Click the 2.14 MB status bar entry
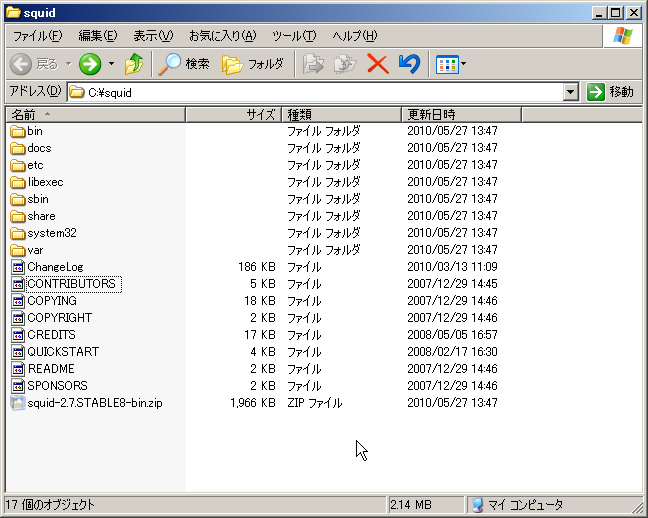Viewport: 648px width, 518px height. tap(411, 505)
